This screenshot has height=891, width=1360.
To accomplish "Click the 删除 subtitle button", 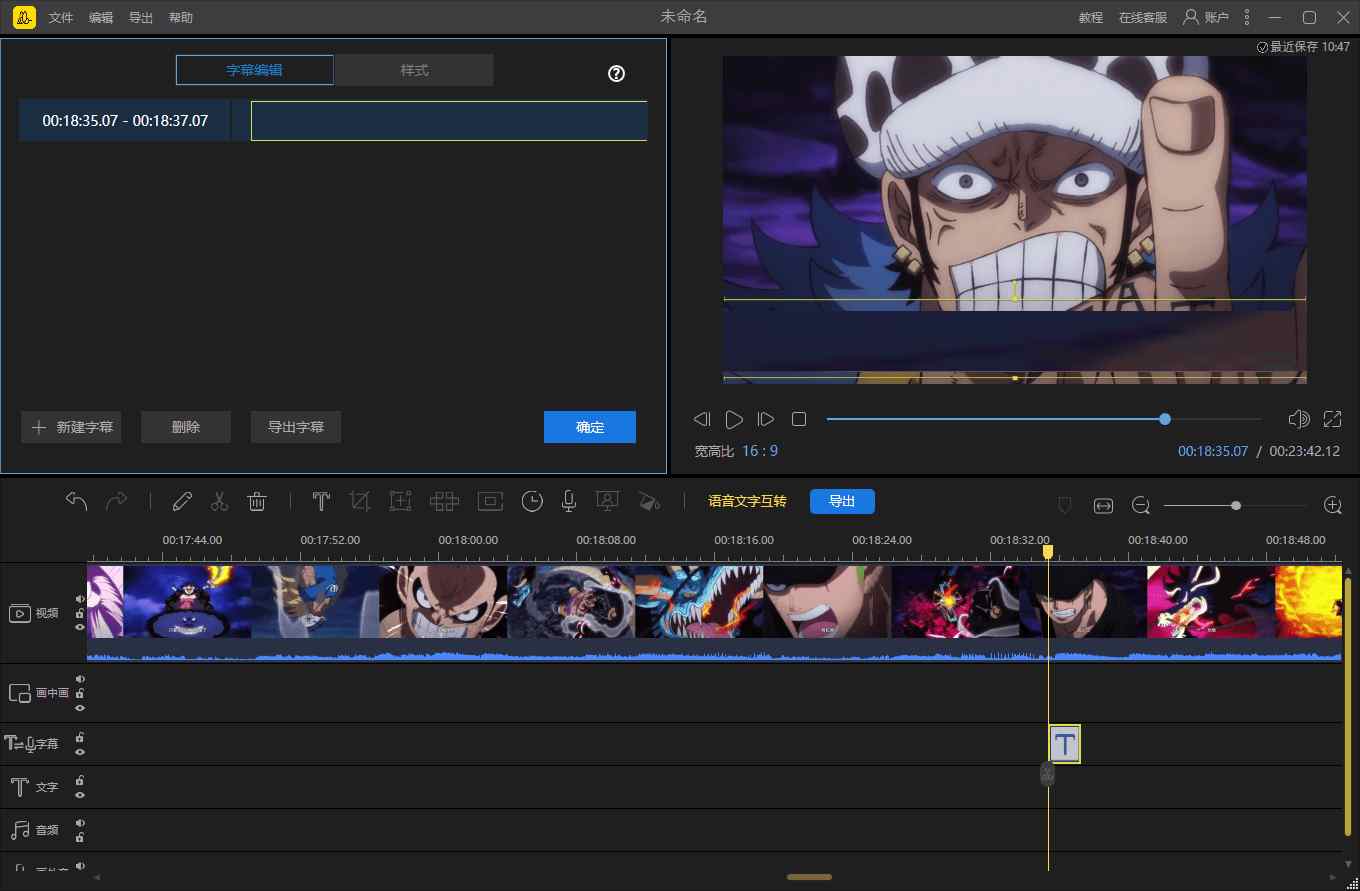I will (186, 427).
